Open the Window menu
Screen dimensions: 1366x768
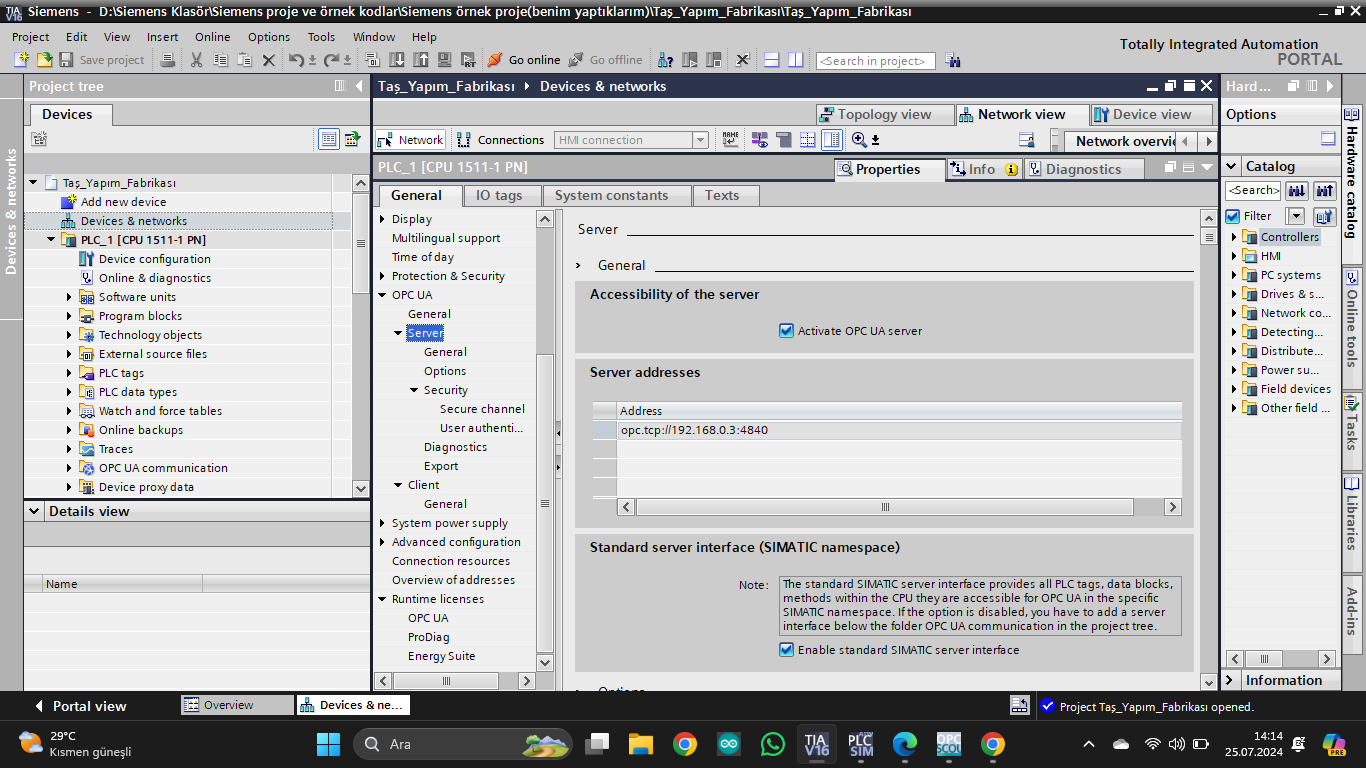point(374,37)
